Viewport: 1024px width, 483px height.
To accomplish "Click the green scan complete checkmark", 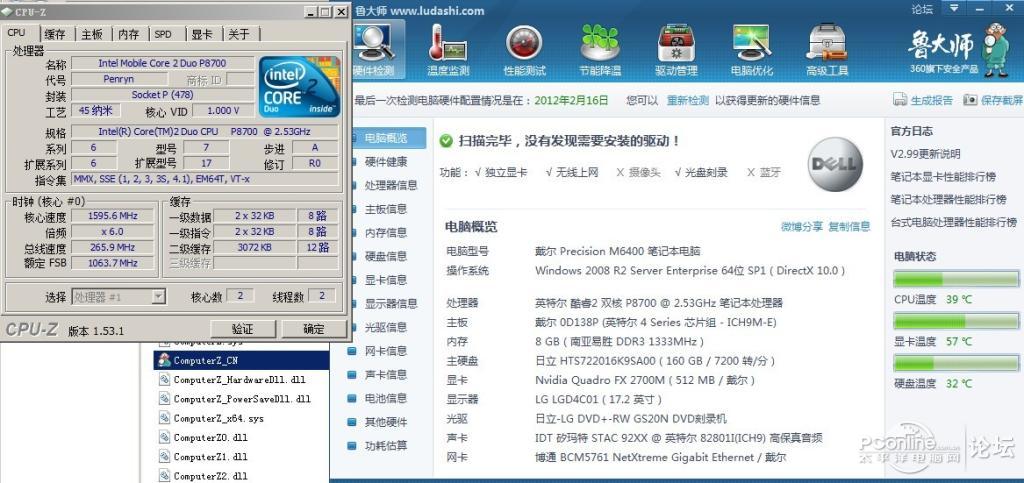I will (445, 141).
